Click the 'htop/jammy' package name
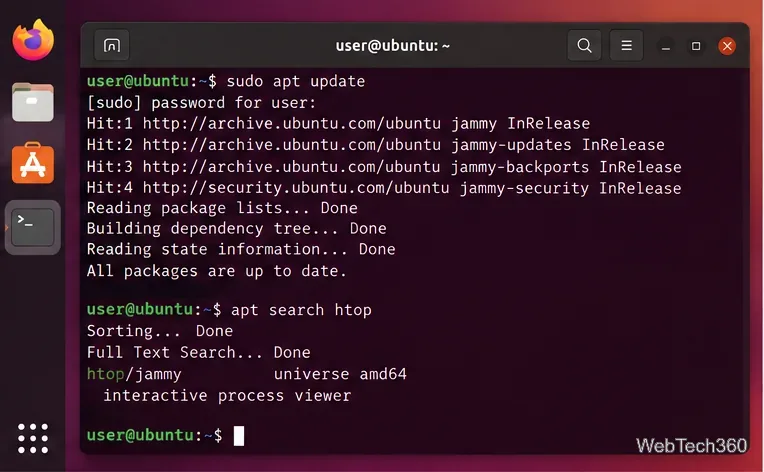This screenshot has width=764, height=472. [x=134, y=374]
